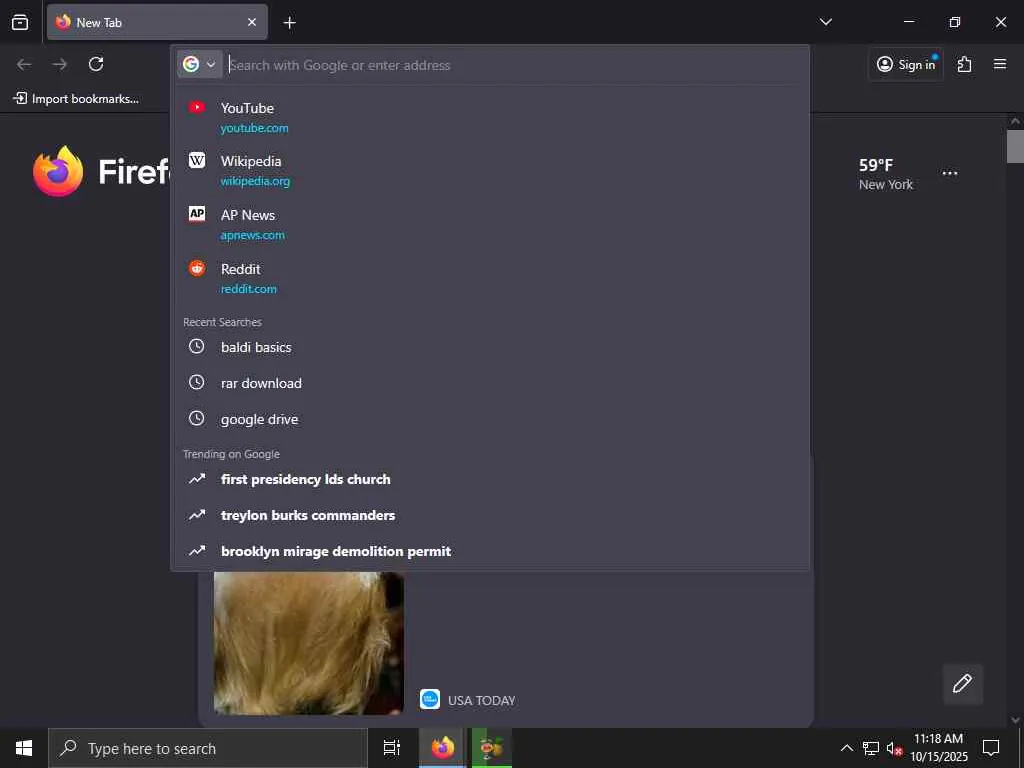Click the Firefox taskbar icon
This screenshot has width=1024, height=768.
tap(442, 748)
